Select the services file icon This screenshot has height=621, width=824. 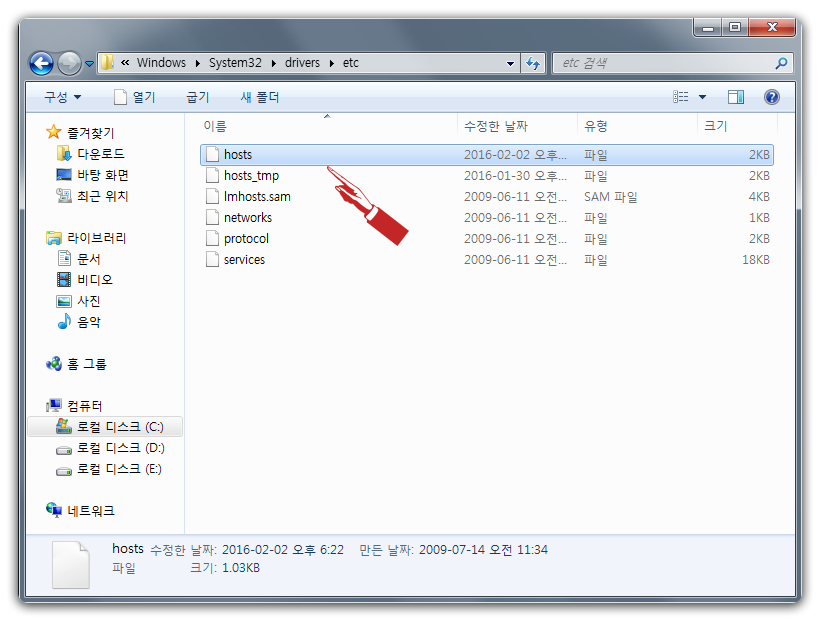click(212, 260)
